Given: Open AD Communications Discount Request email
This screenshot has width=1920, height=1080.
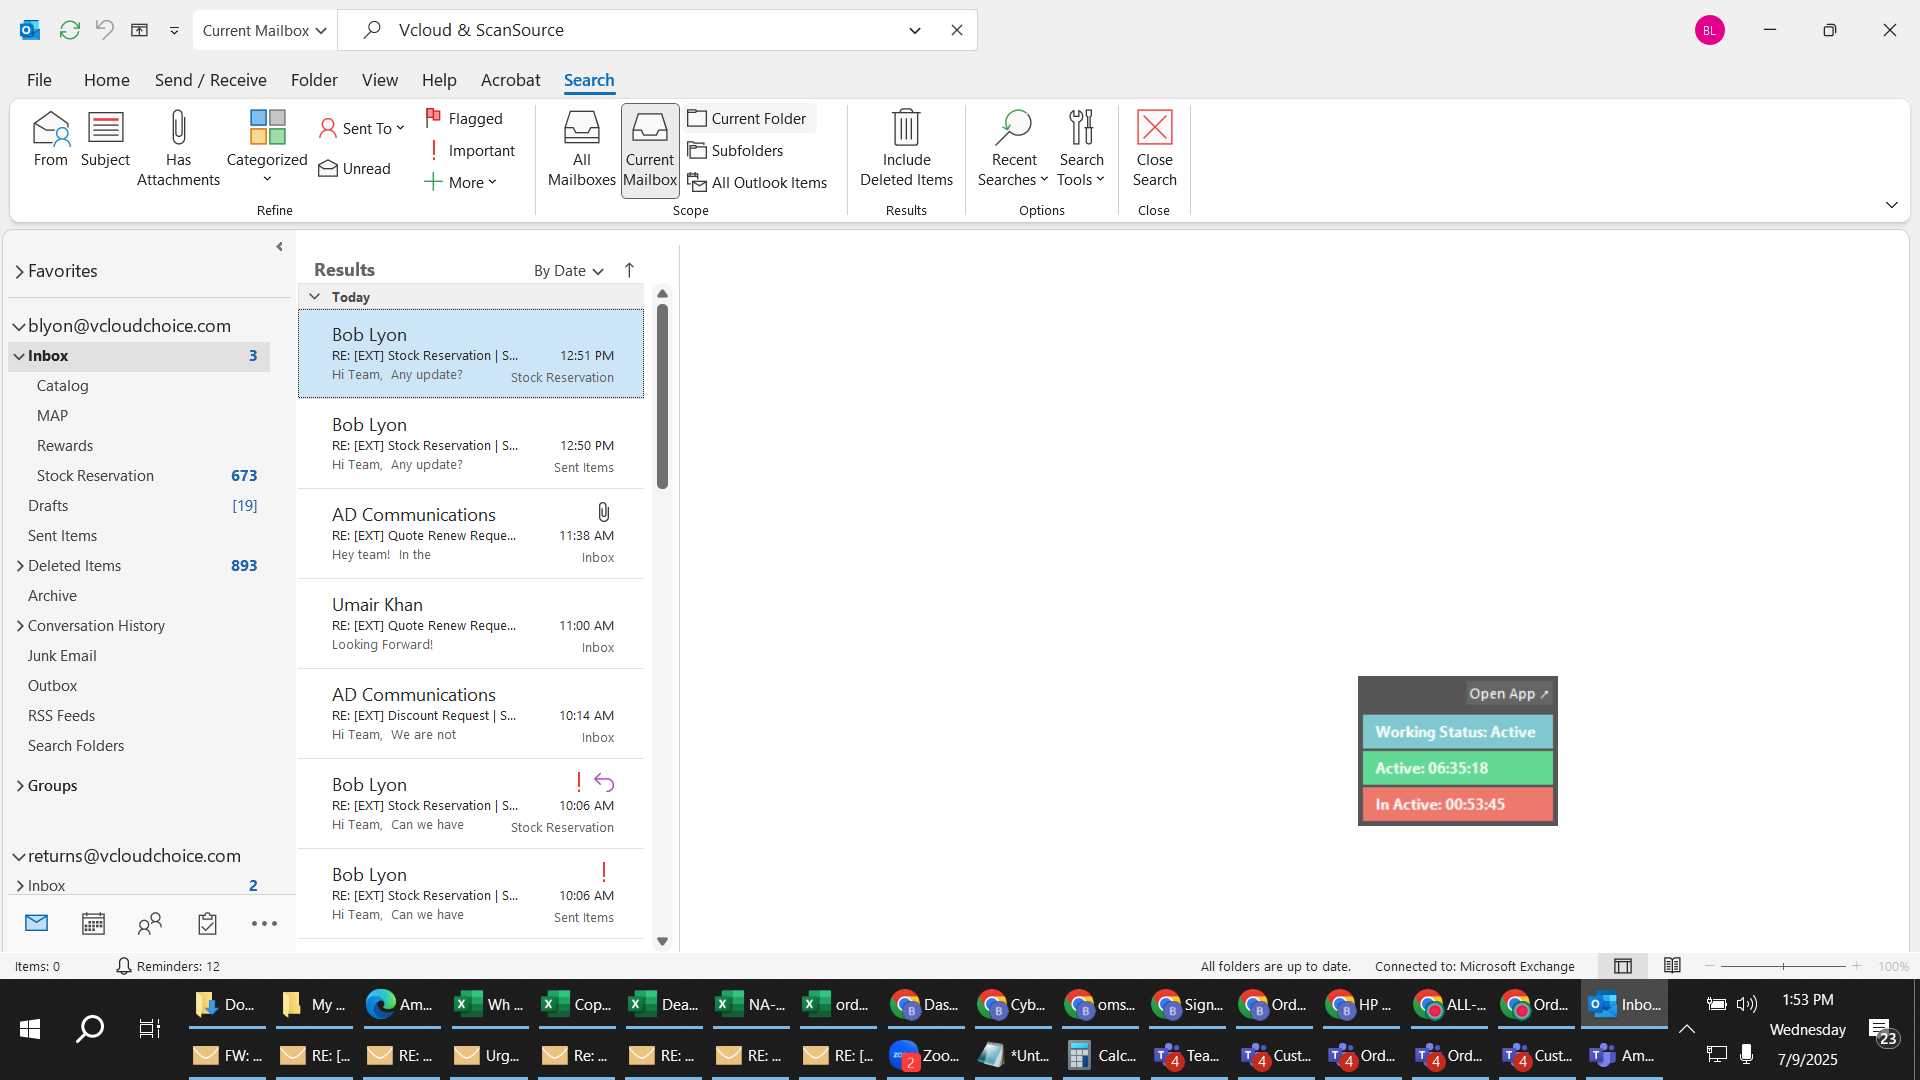Looking at the screenshot, I should point(471,714).
